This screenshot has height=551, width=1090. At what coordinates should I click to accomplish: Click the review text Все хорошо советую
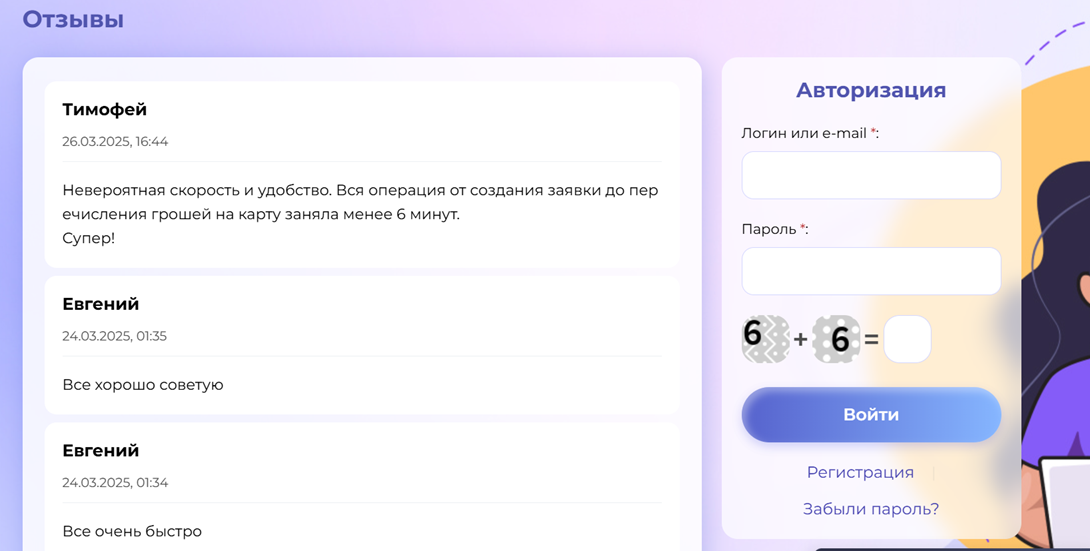click(143, 385)
